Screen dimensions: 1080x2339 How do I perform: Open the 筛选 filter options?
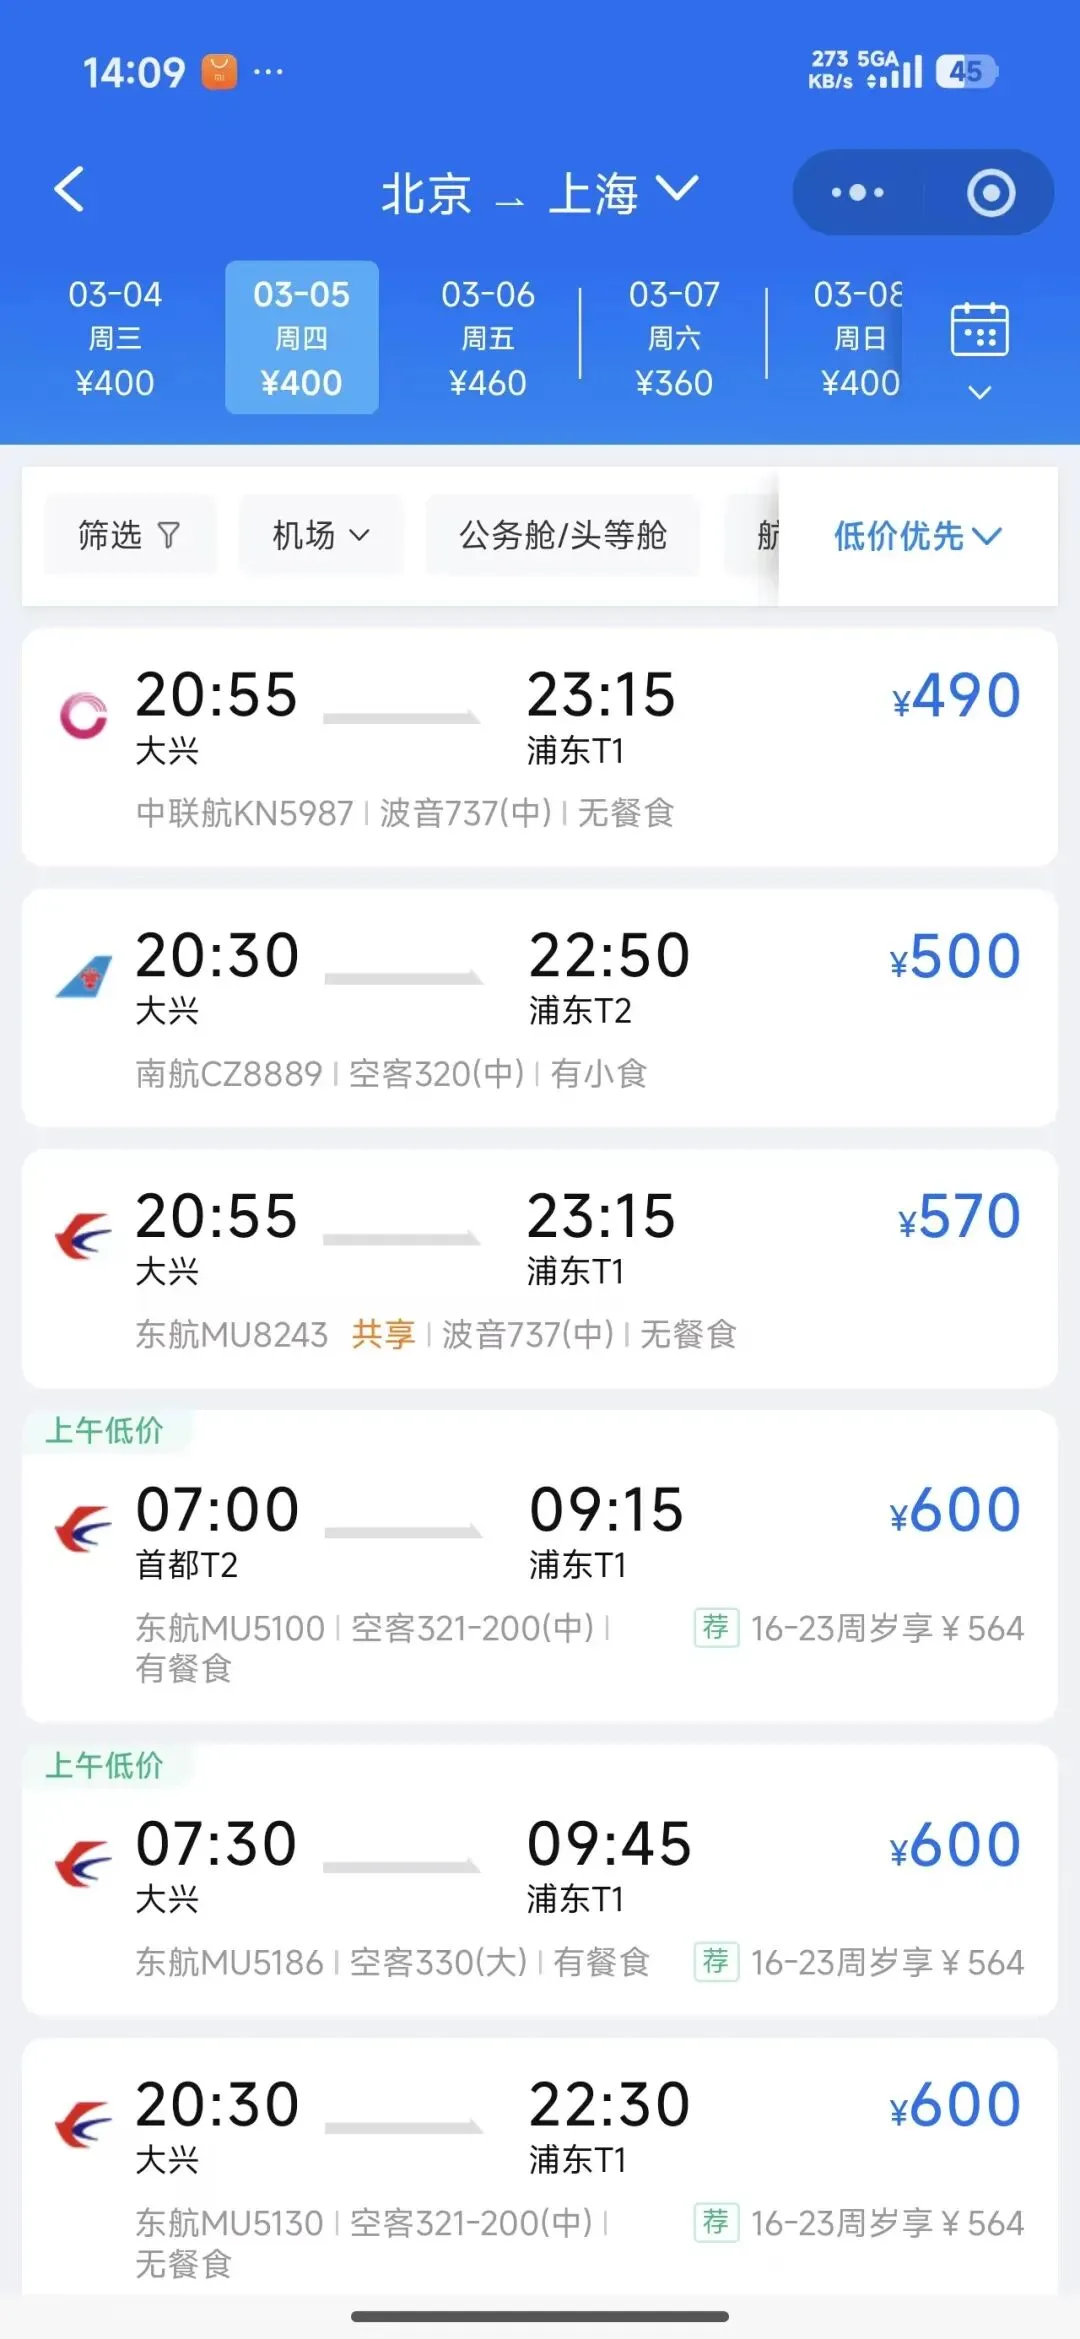[129, 536]
